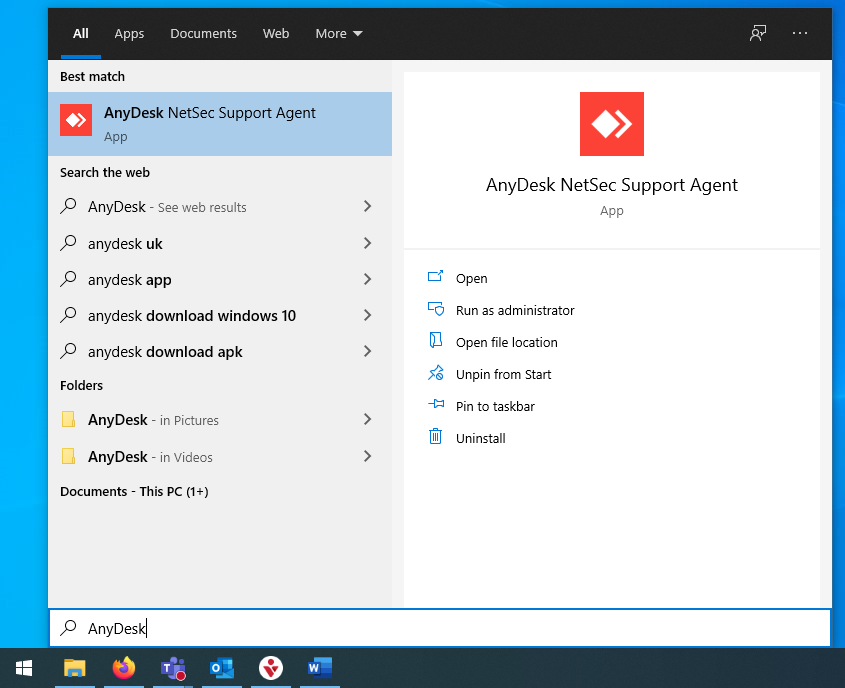Expand AnyDesk in Videos folder arrow

coord(368,456)
